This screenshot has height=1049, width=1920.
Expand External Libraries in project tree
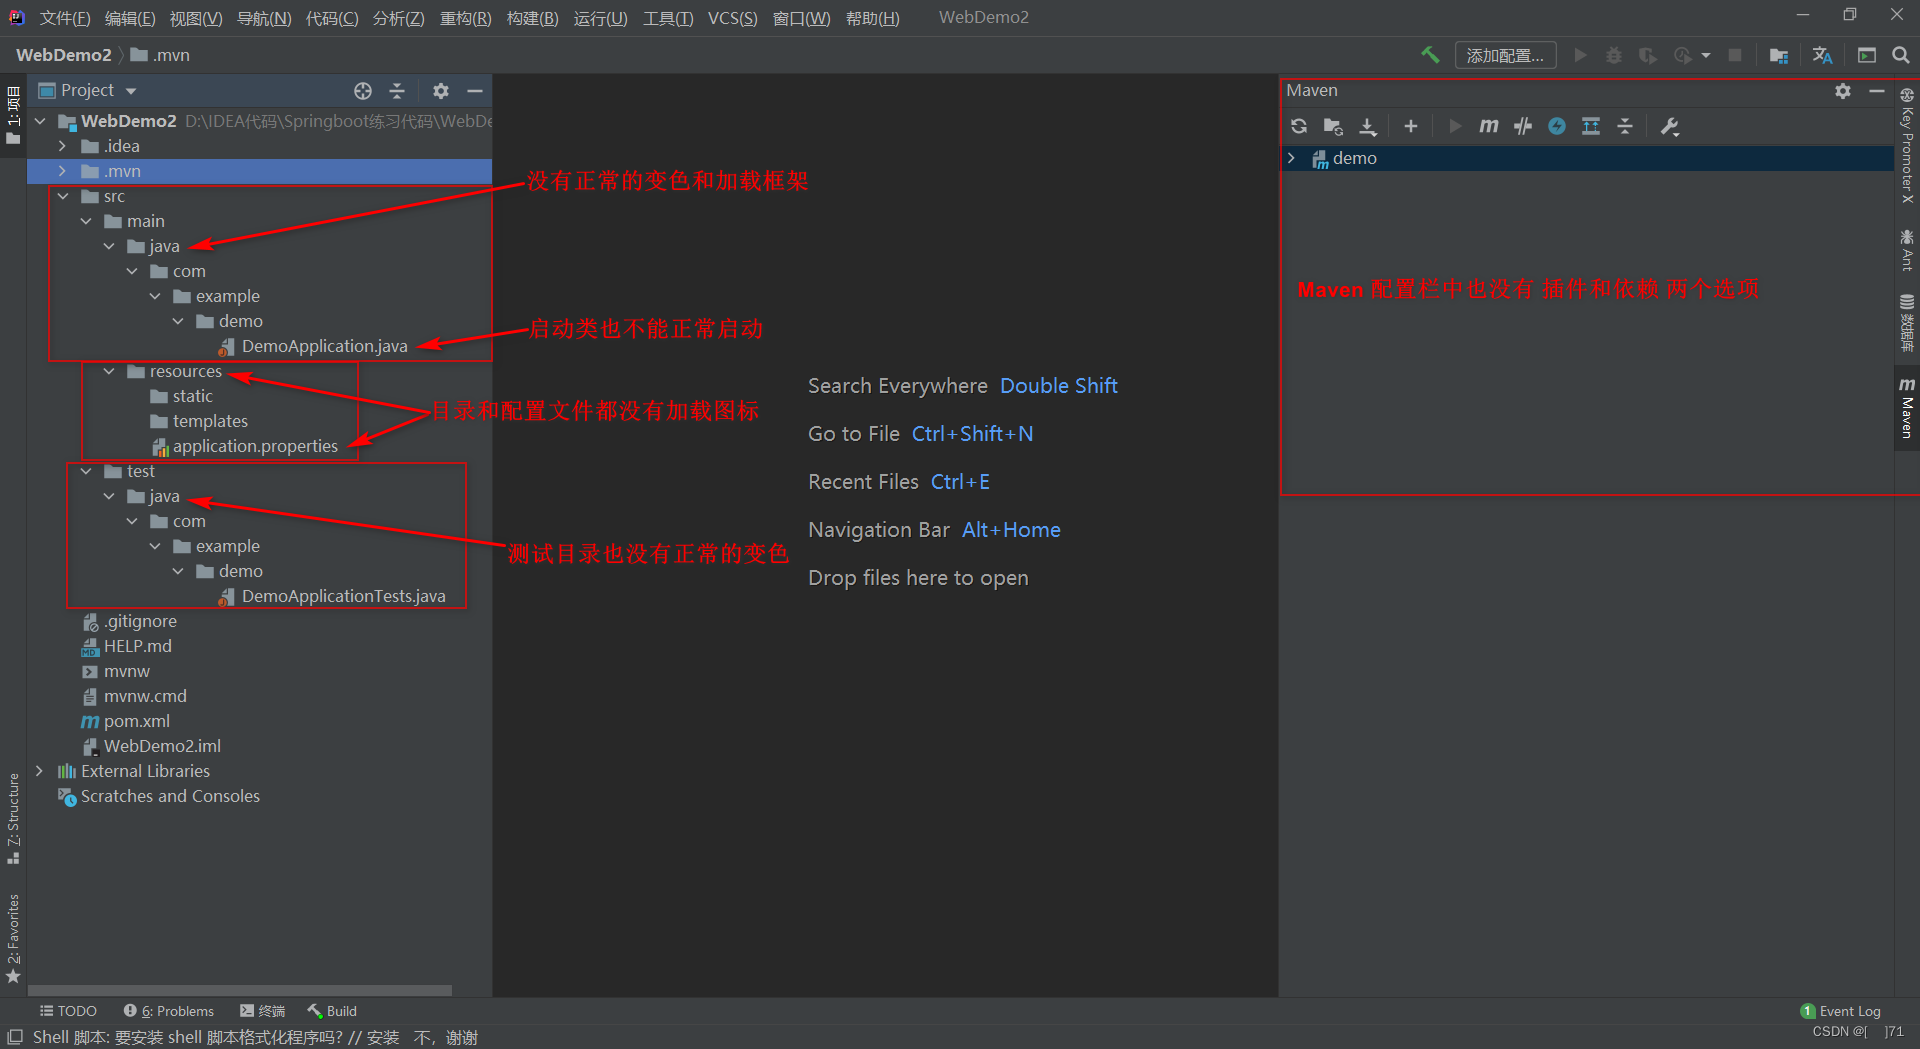tap(39, 771)
